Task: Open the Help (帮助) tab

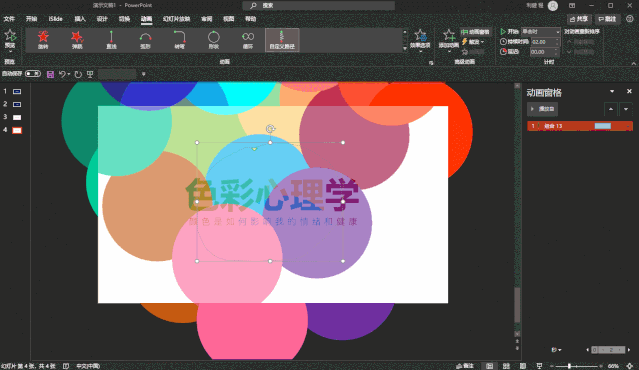Action: coord(251,19)
